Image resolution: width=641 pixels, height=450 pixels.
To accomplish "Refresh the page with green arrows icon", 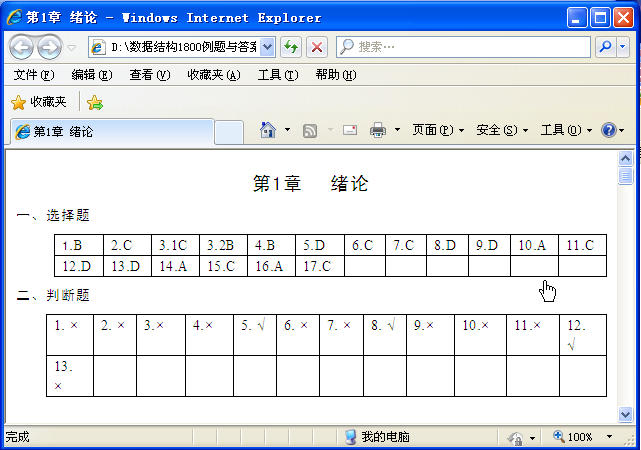I will [291, 47].
